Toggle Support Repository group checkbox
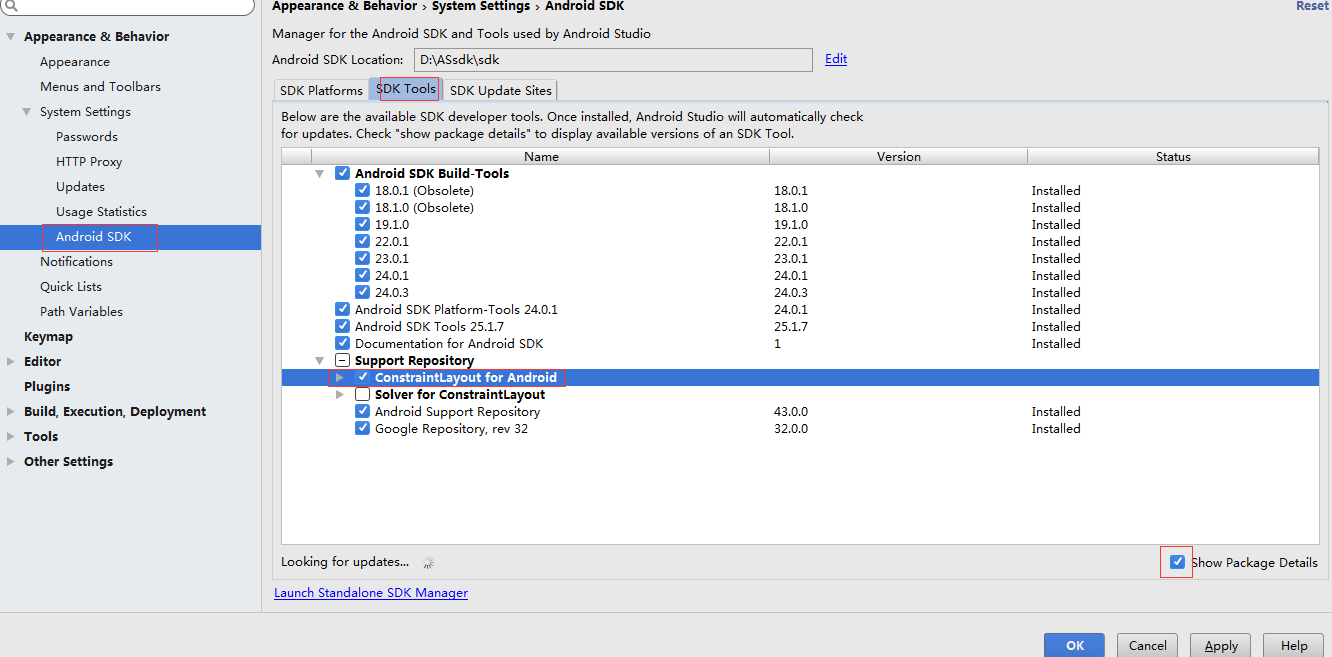Image resolution: width=1332 pixels, height=657 pixels. tap(342, 360)
